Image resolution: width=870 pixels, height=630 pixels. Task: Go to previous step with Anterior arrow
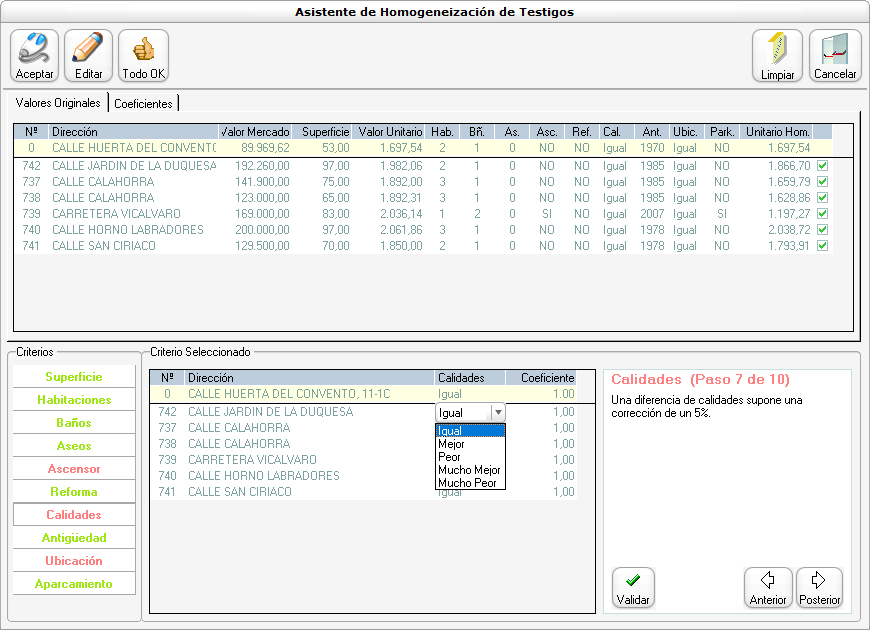coord(768,588)
